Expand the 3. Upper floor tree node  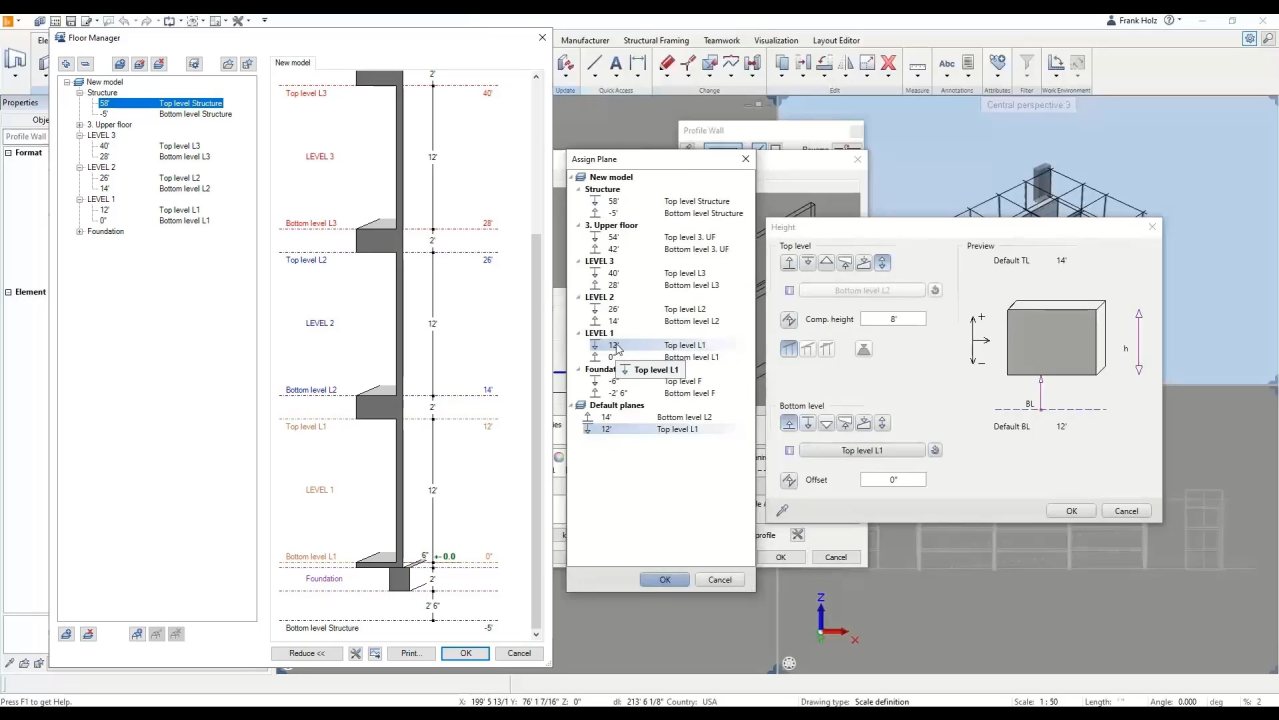point(79,124)
